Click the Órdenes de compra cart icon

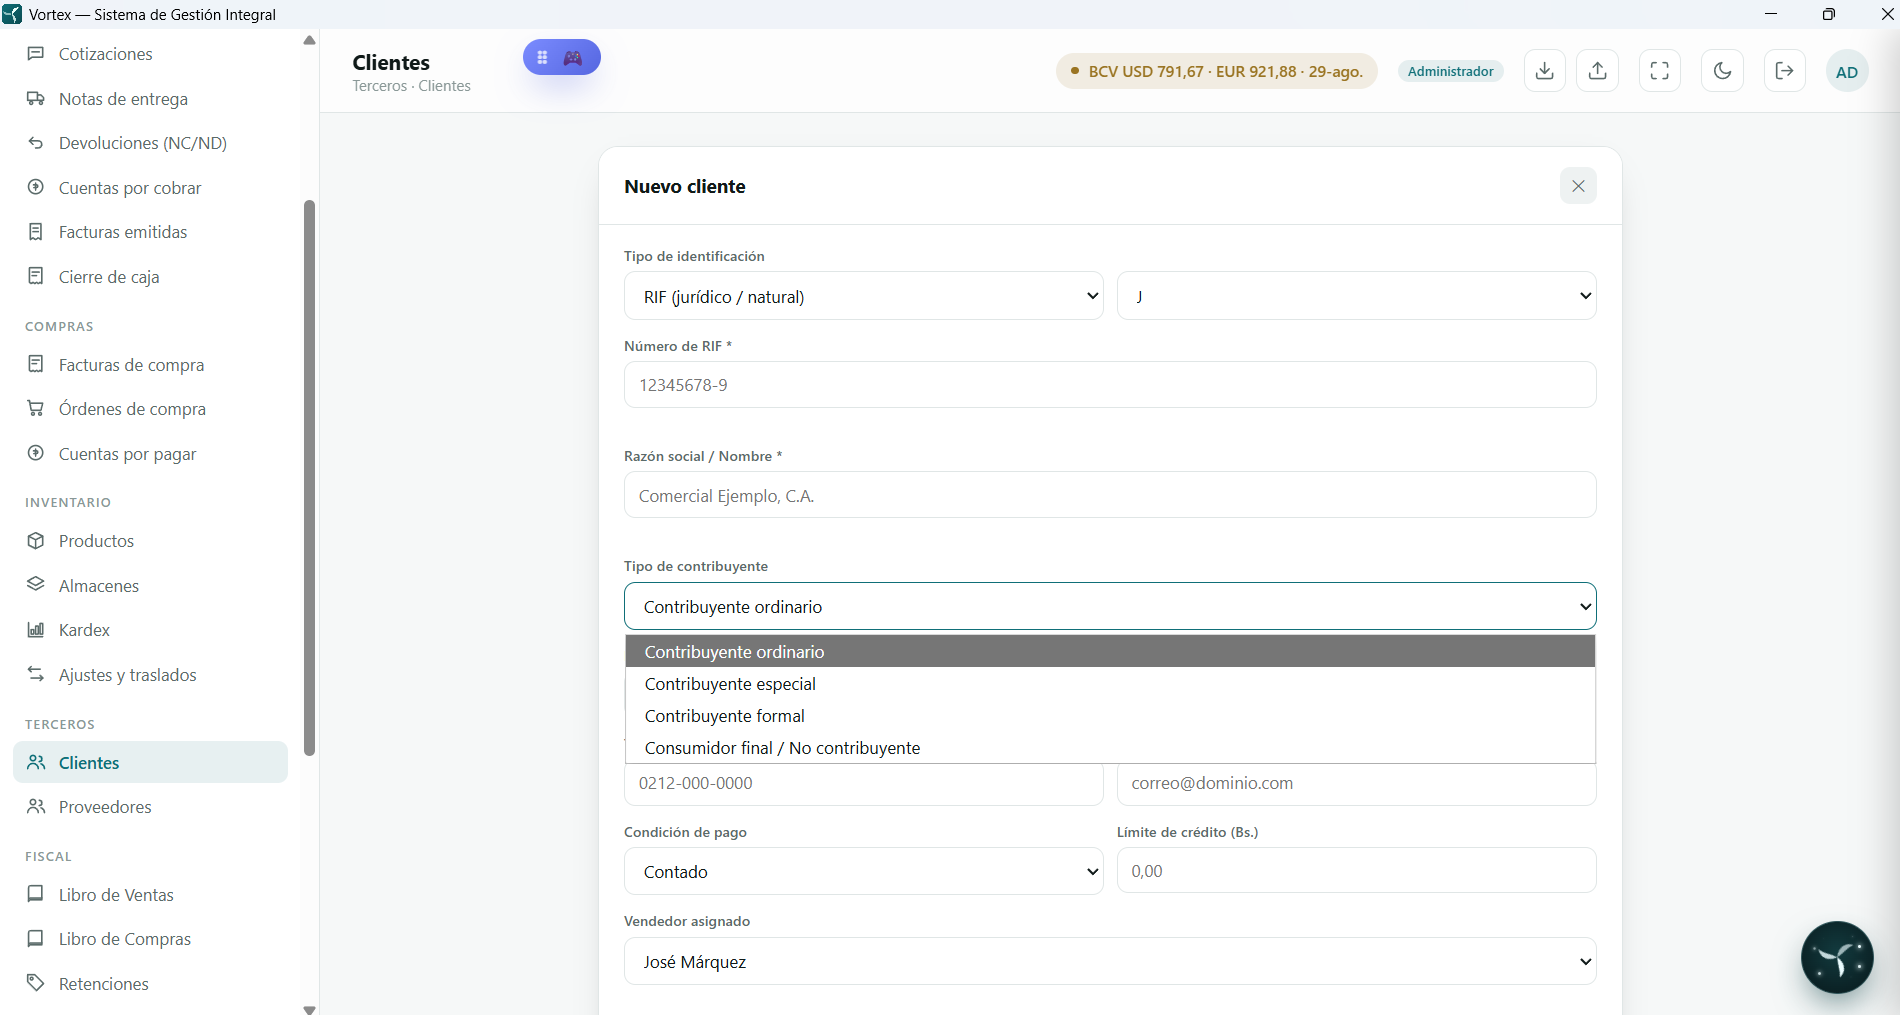click(36, 408)
